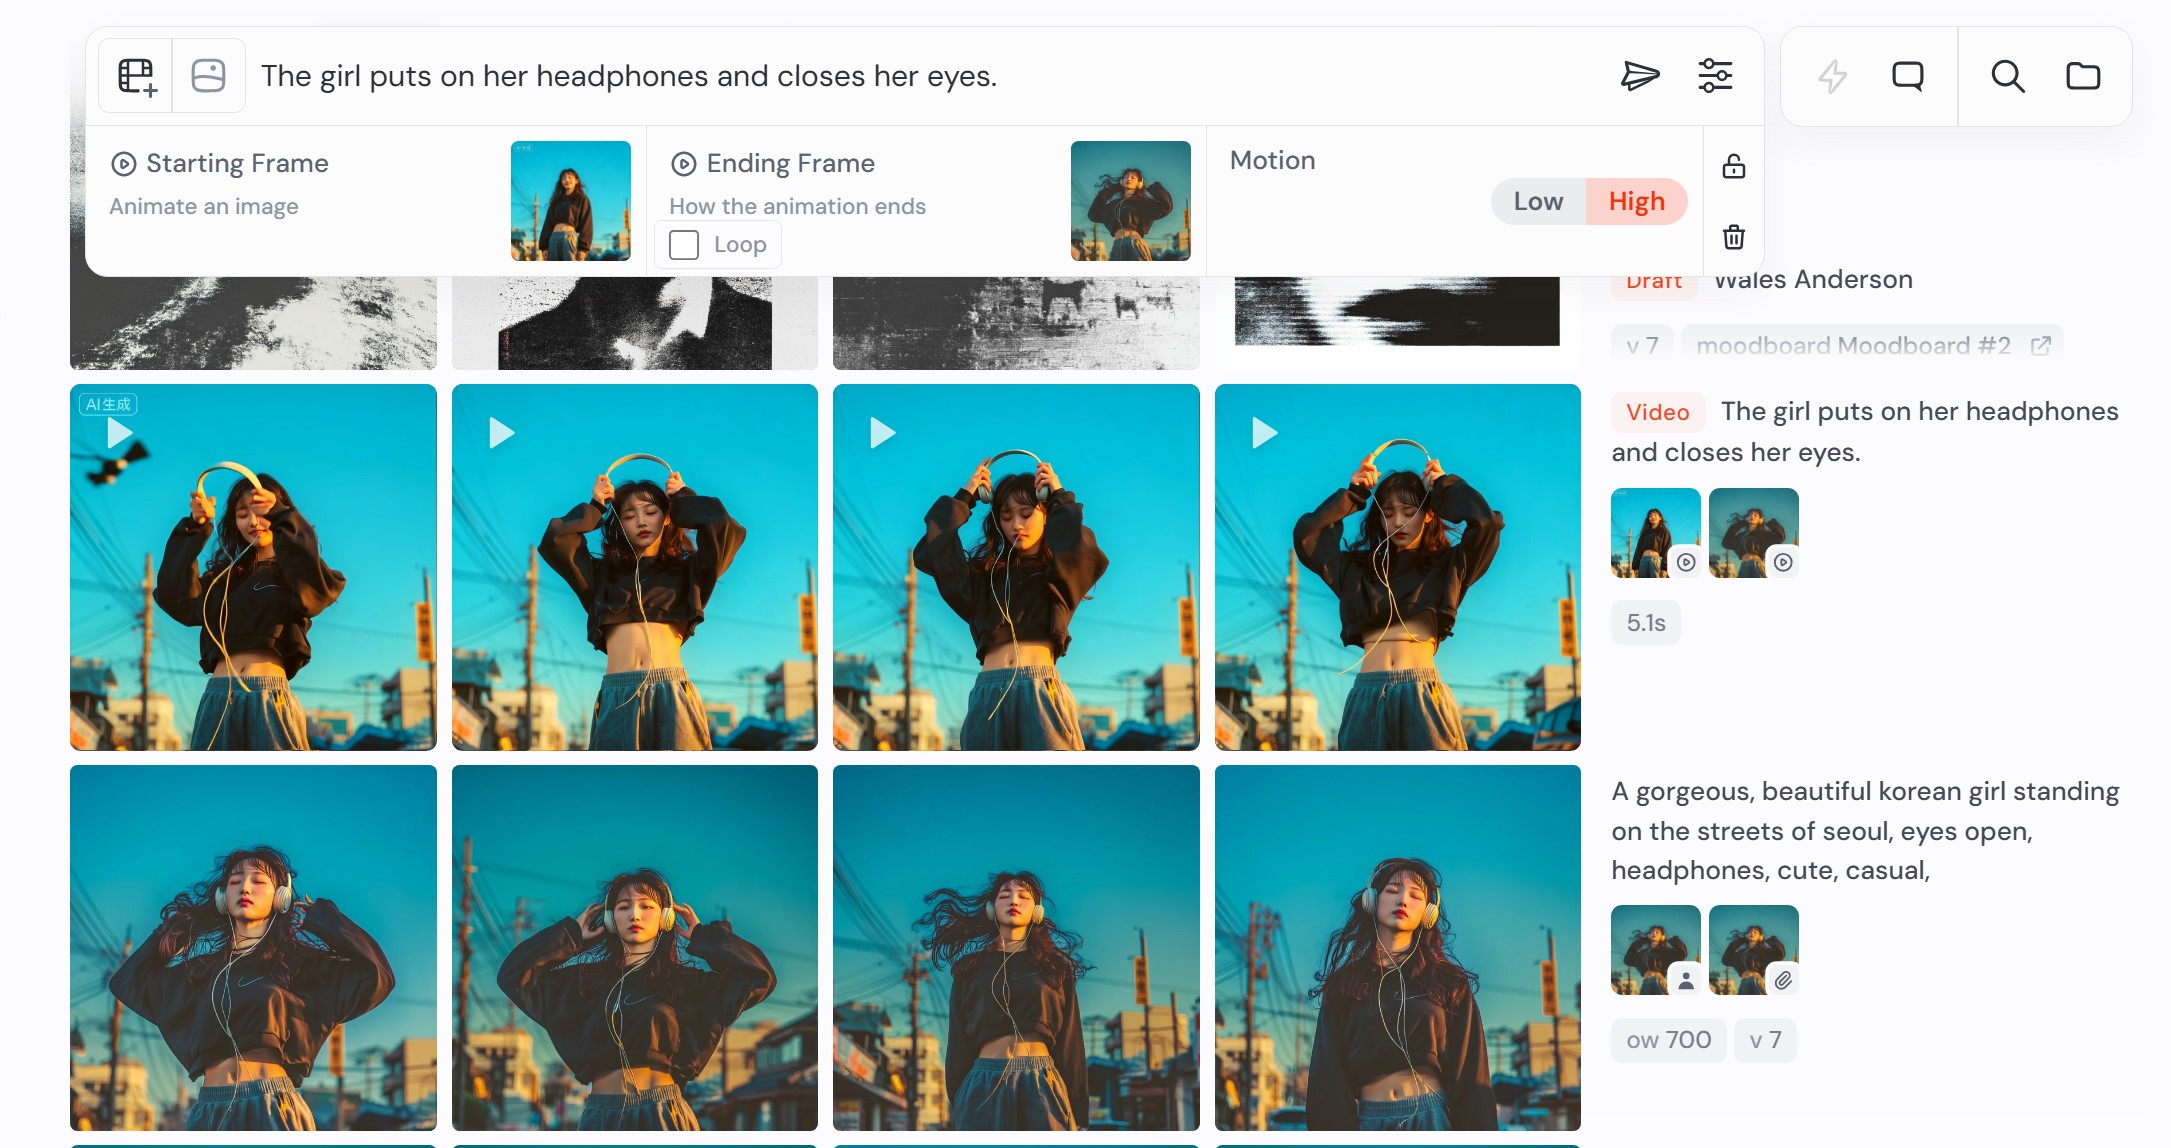Screen dimensions: 2171x1148
Task: Set Motion to High
Action: [1636, 202]
